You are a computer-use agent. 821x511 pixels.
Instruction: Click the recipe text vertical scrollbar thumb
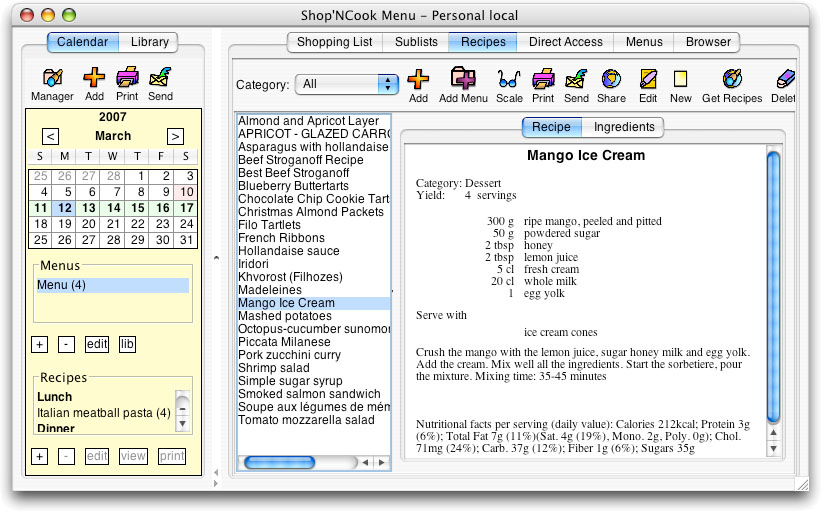[x=773, y=286]
